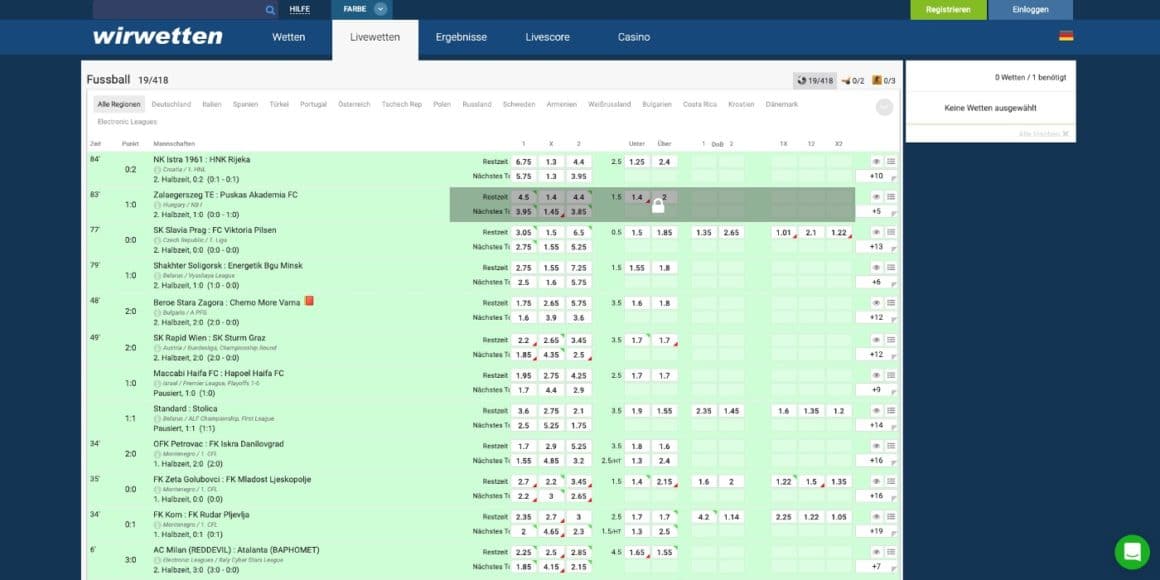The height and width of the screenshot is (580, 1160).
Task: Select the Livewetten tab
Action: click(x=375, y=38)
